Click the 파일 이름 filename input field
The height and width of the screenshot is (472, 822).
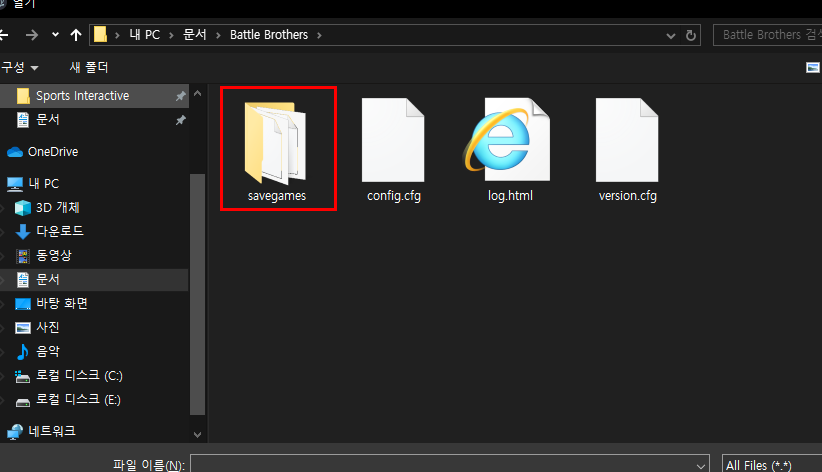point(450,465)
